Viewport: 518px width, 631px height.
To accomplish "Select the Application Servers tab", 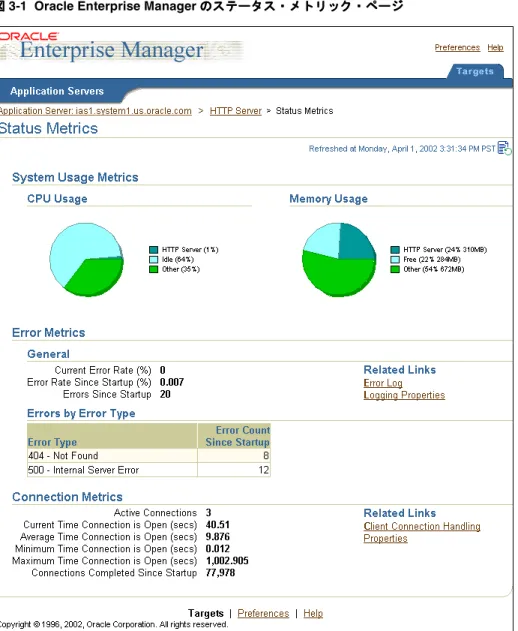I will 57,91.
